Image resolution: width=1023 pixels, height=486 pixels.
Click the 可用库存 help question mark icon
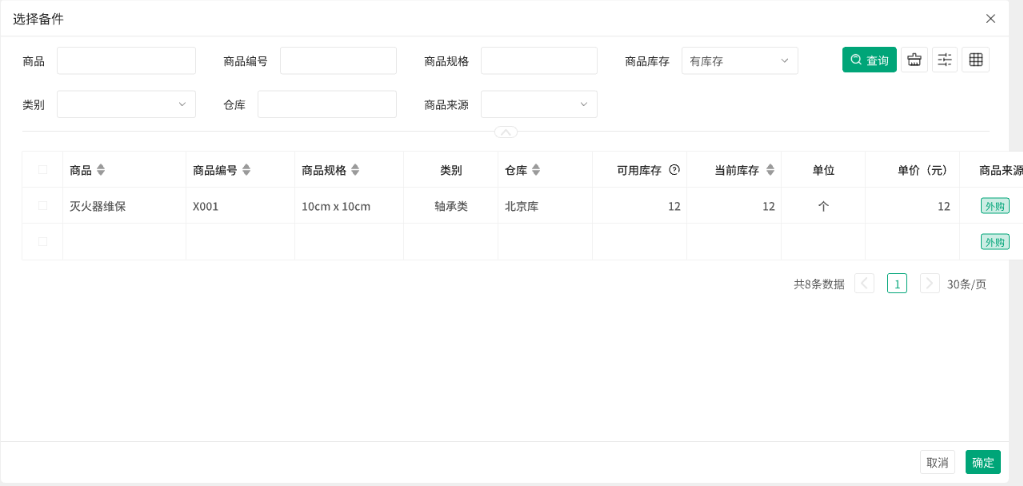coord(674,170)
